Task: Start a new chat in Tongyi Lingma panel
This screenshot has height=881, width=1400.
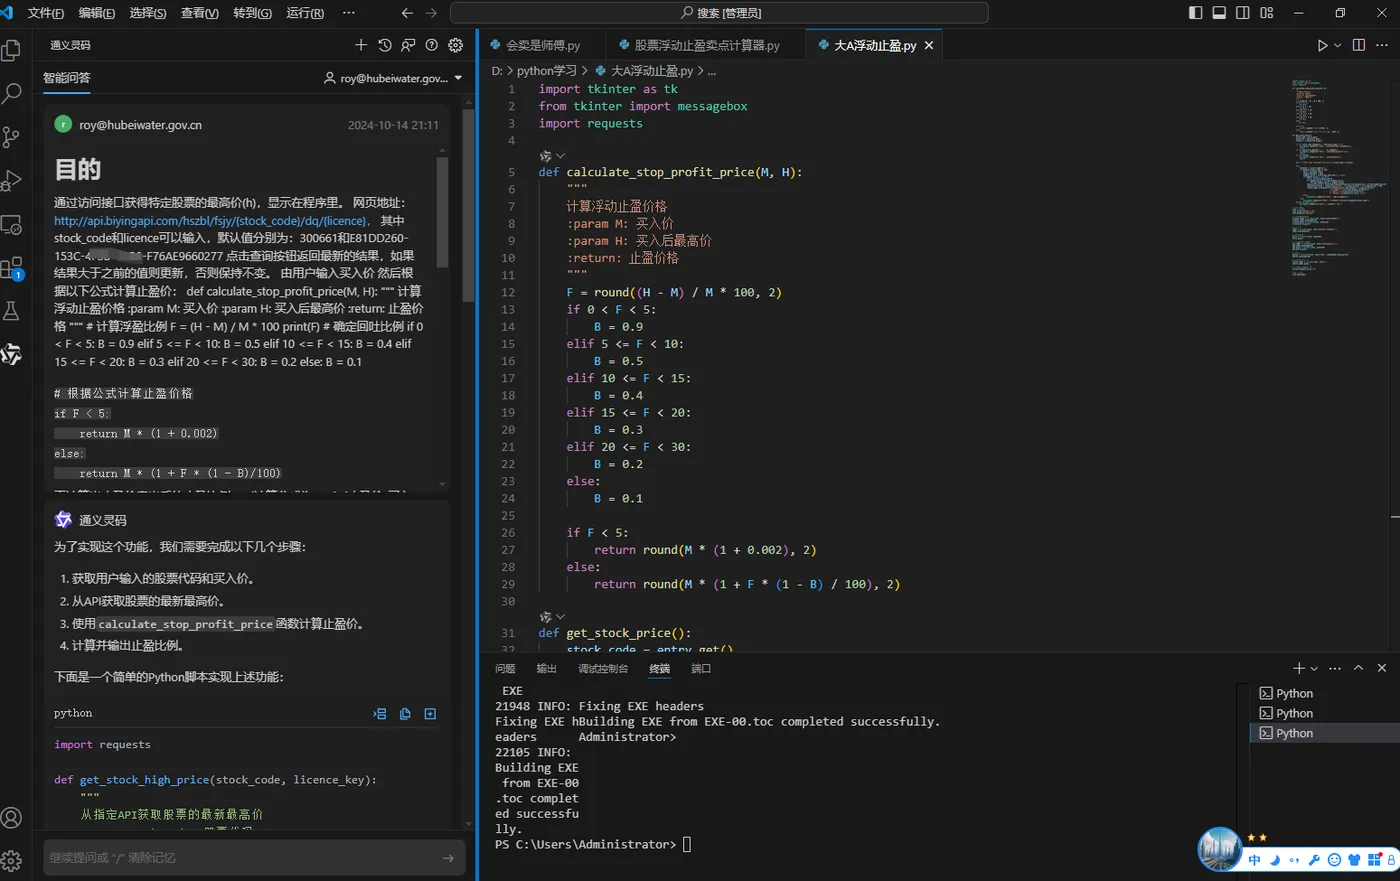Action: click(361, 45)
